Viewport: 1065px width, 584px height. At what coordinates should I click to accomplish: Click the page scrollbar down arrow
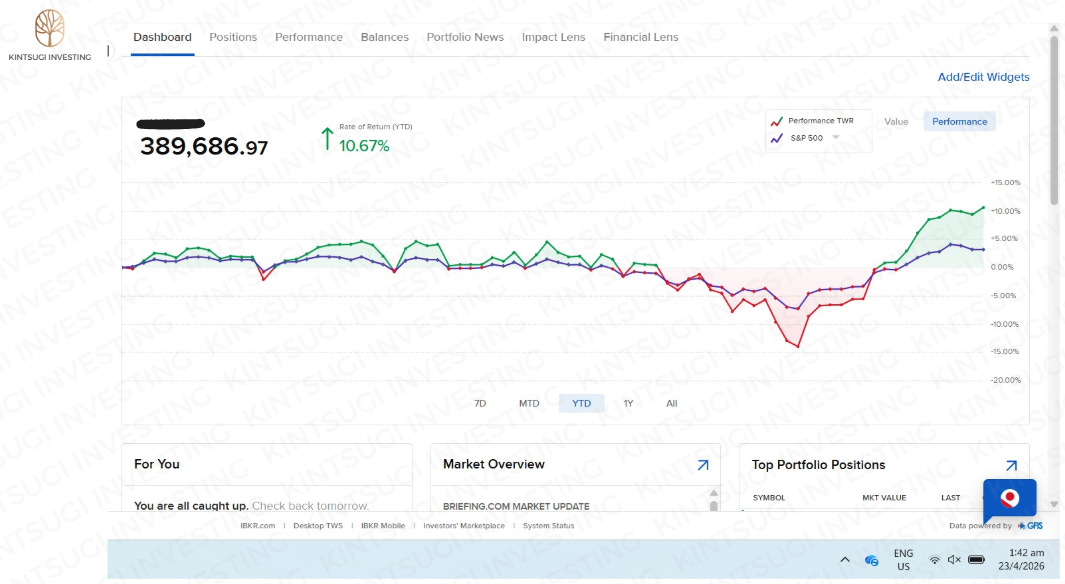[1054, 505]
